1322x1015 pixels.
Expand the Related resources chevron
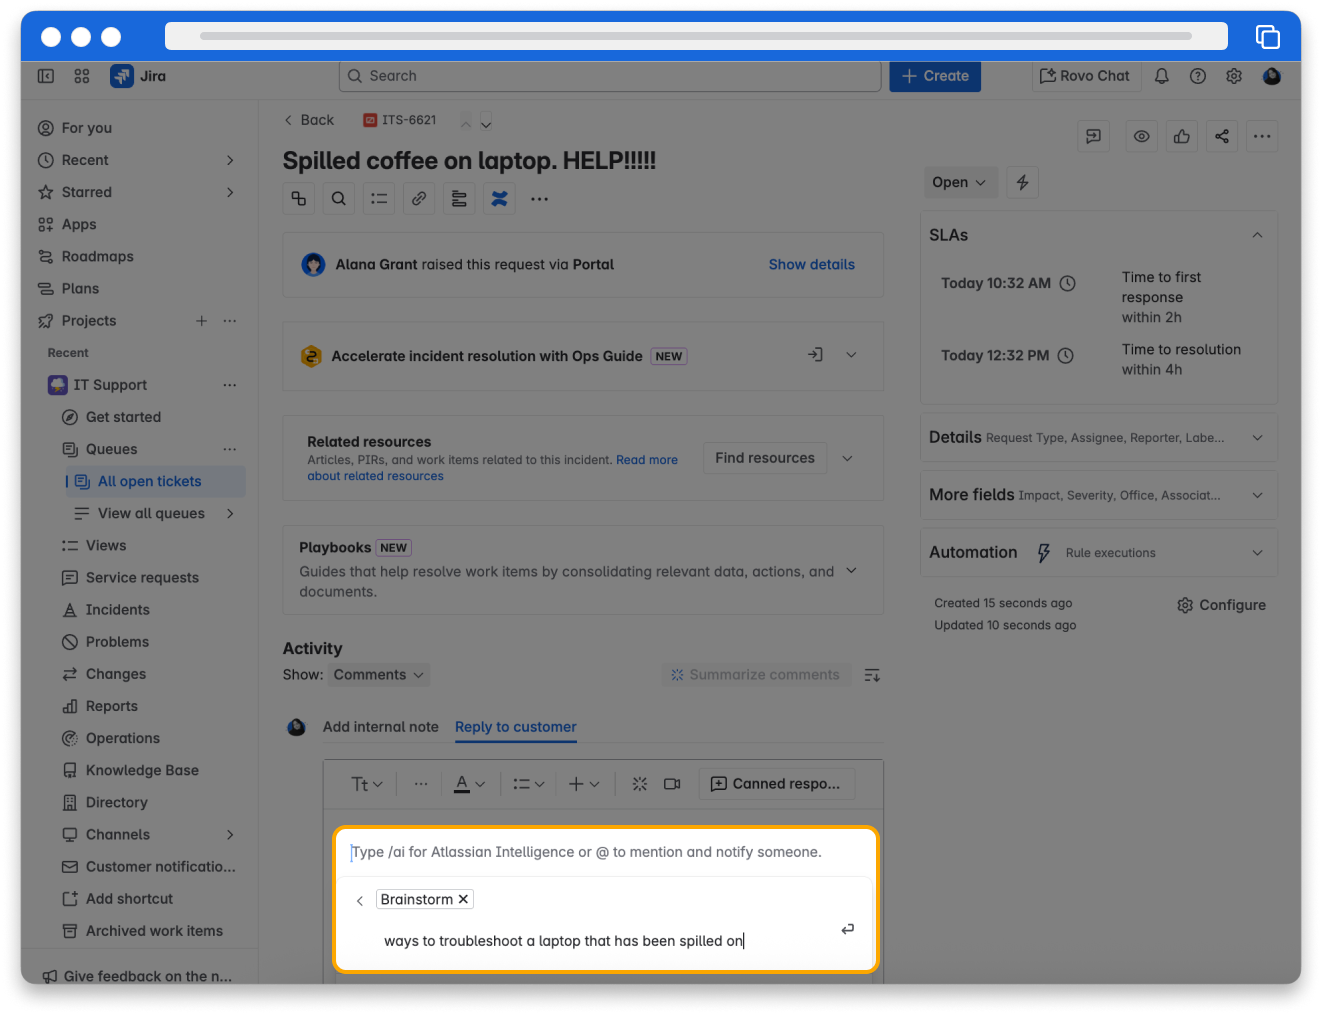(x=847, y=458)
